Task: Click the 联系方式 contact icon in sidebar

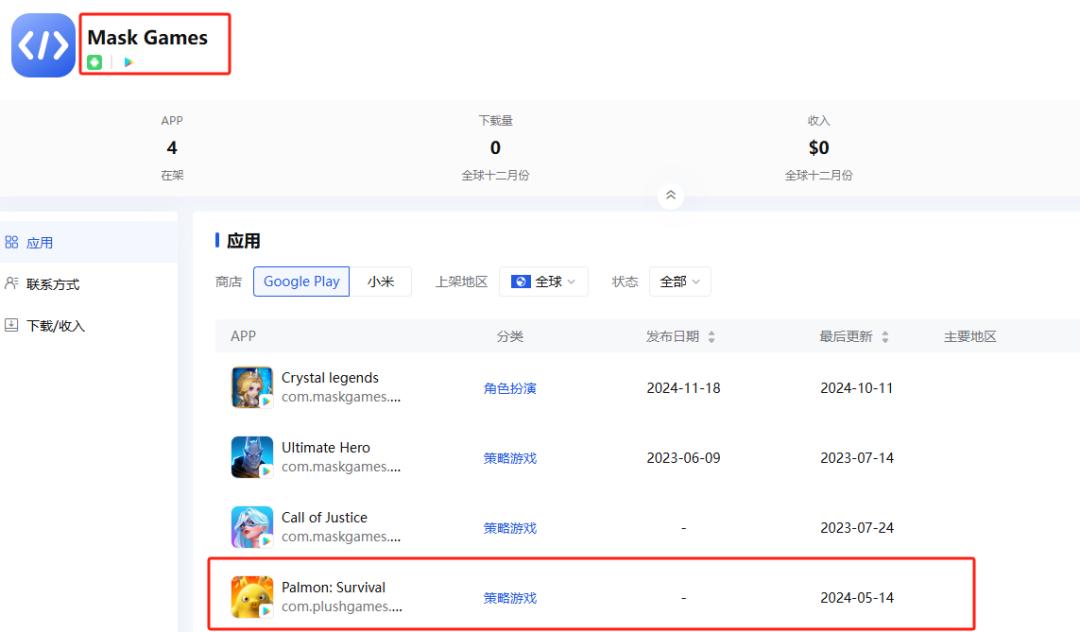Action: 12,283
